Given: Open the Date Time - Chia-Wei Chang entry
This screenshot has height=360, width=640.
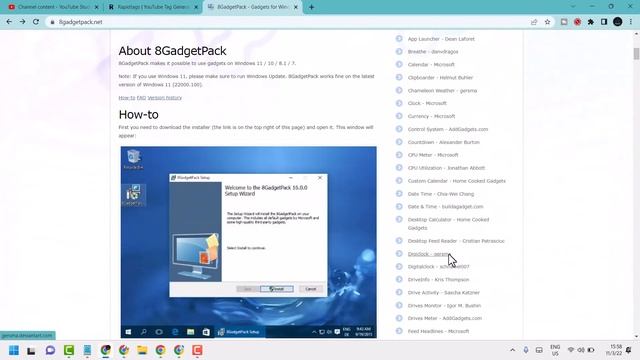Looking at the screenshot, I should pos(441,194).
